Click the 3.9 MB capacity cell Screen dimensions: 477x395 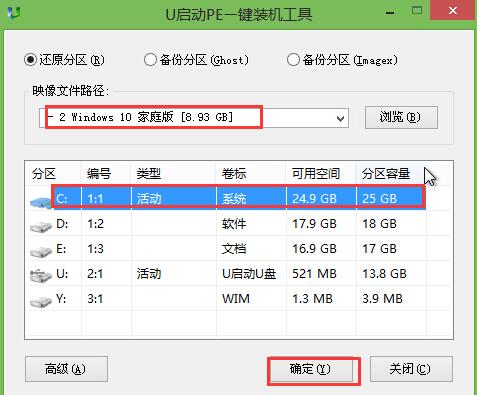[x=382, y=299]
